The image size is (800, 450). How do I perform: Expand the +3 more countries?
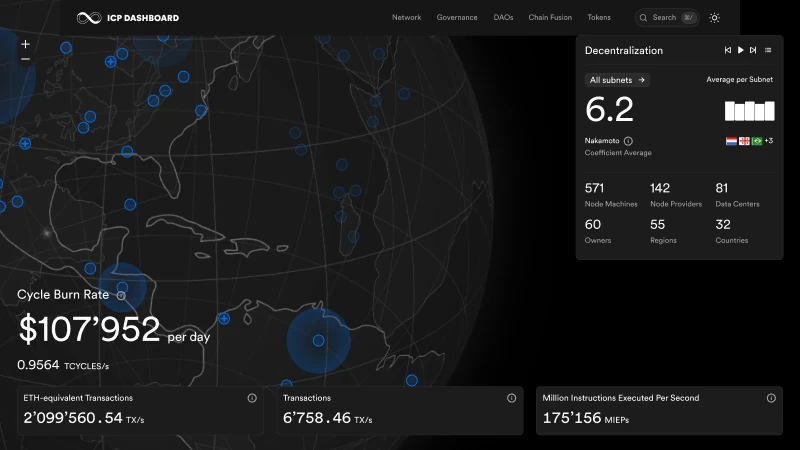[x=769, y=141]
